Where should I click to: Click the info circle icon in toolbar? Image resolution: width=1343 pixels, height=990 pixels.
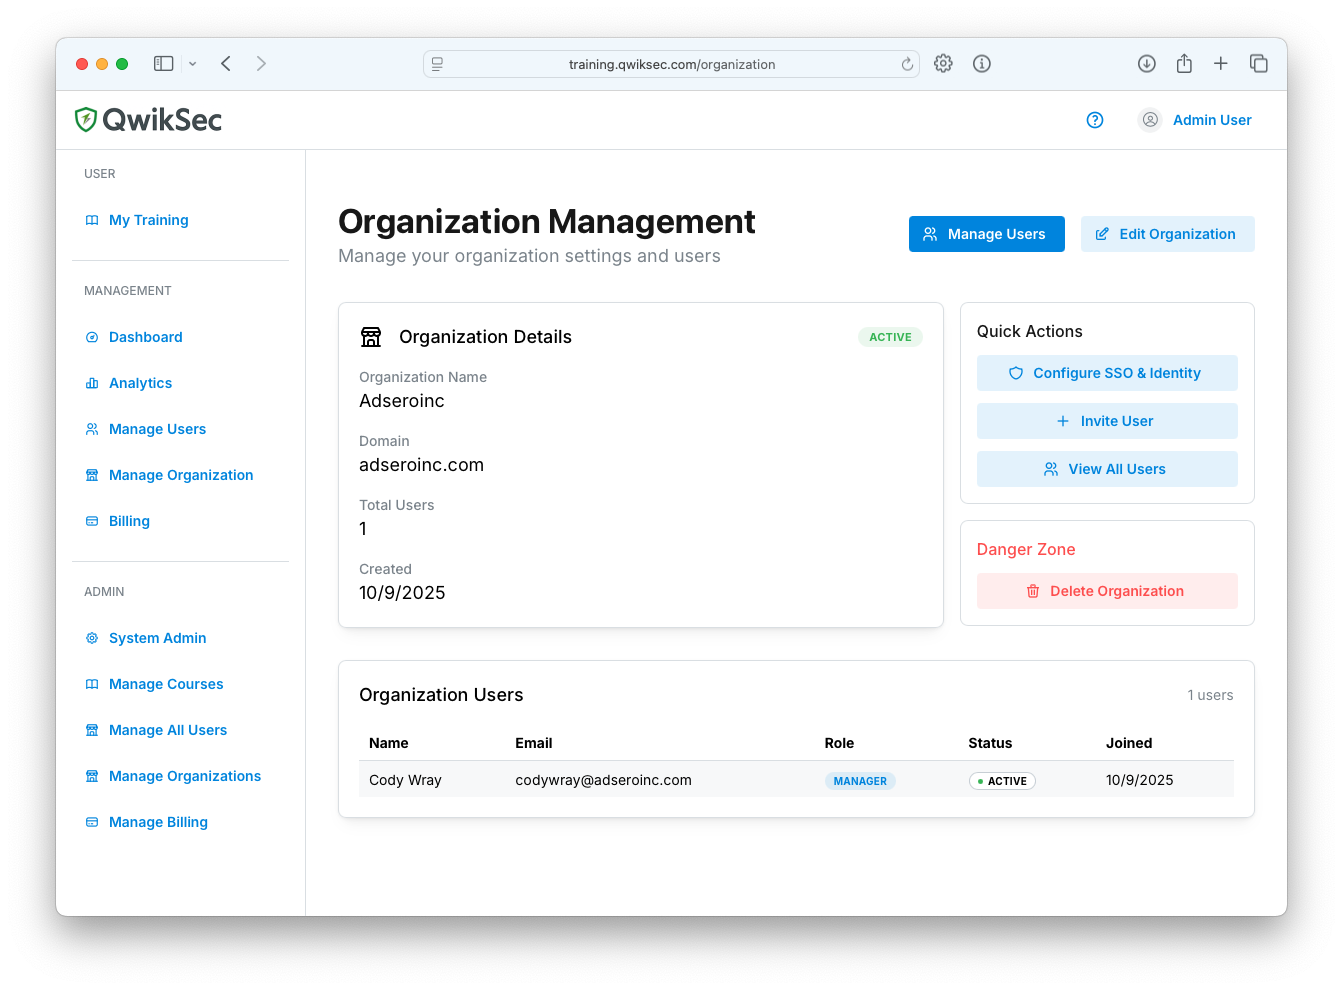[x=982, y=64]
